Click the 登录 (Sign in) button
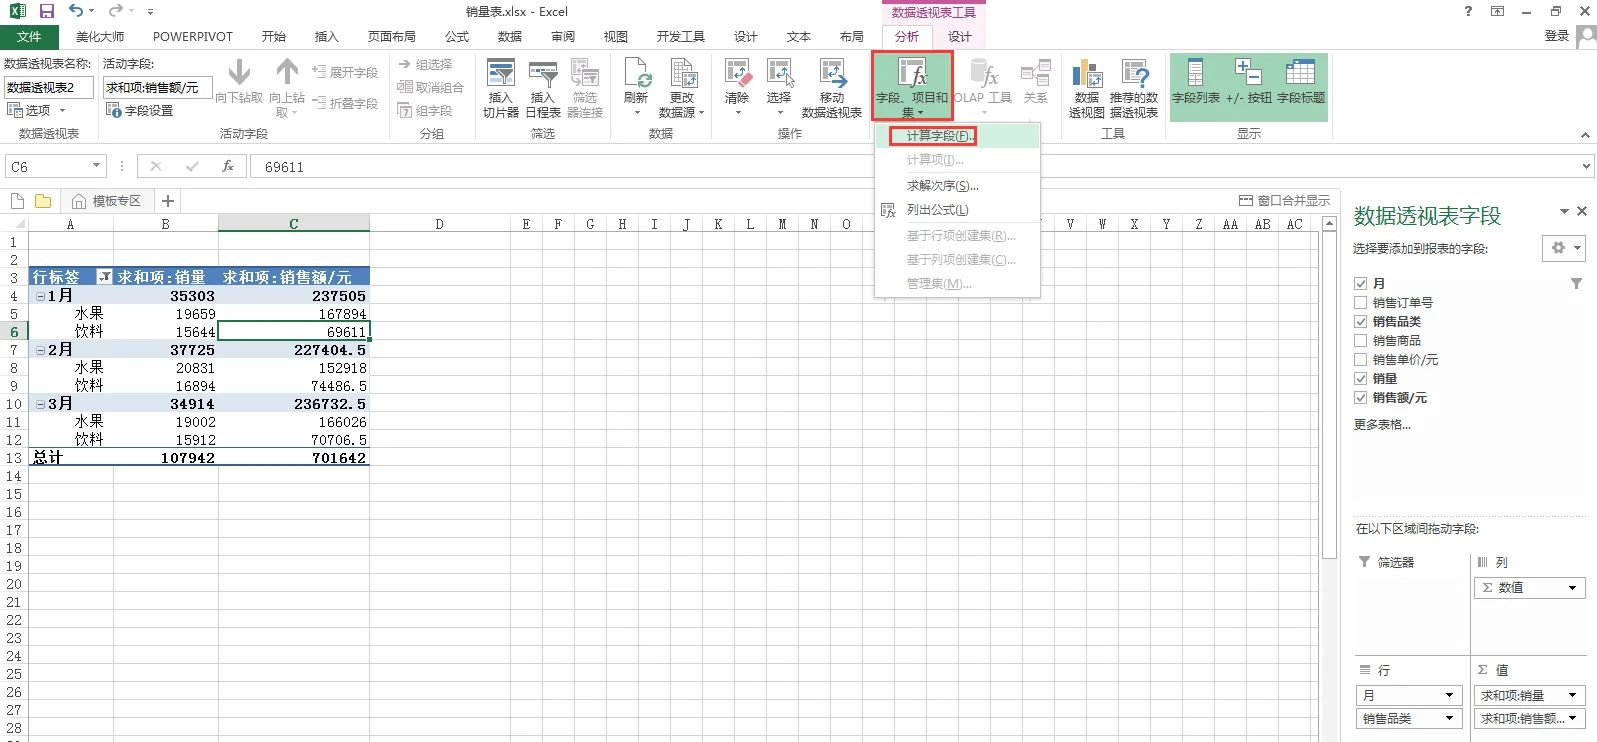Screen dimensions: 1597x742 pyautogui.click(x=1557, y=36)
